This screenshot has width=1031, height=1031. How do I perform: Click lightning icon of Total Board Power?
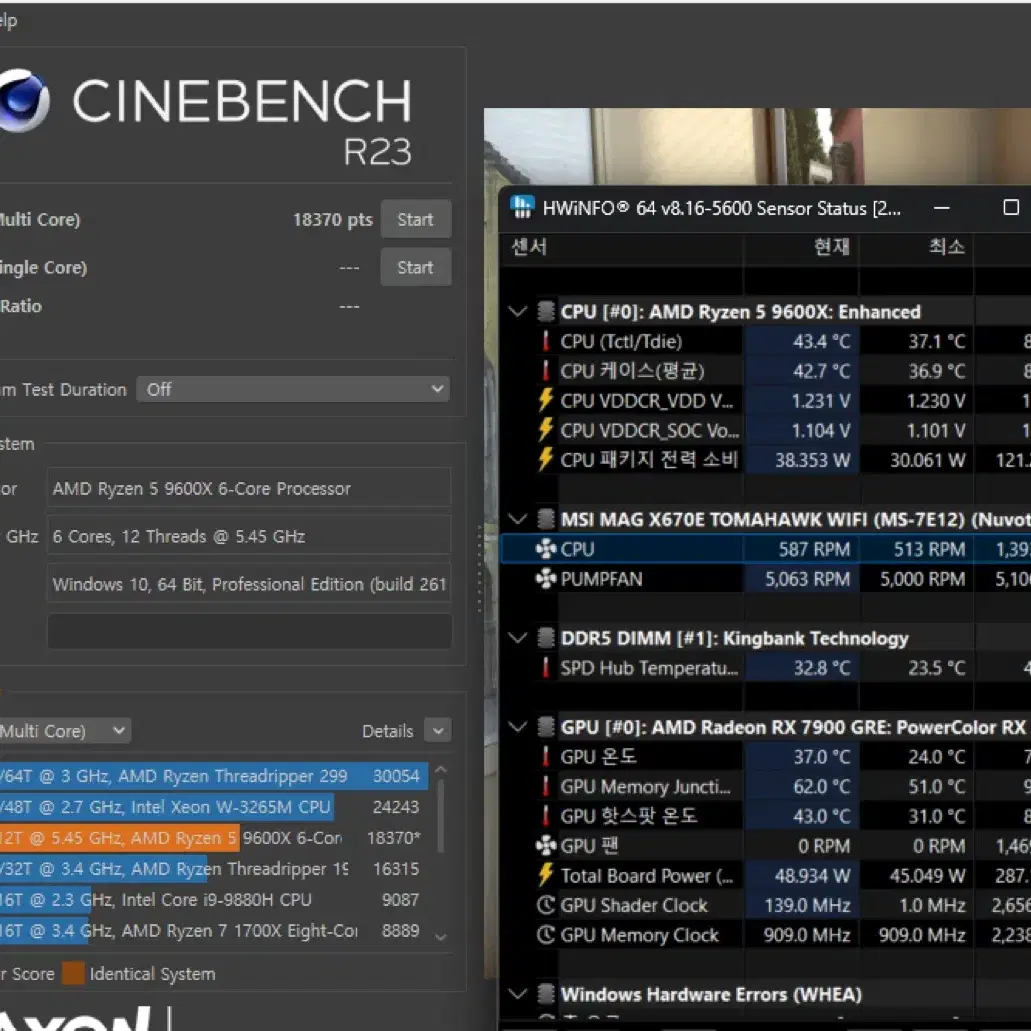pos(545,875)
